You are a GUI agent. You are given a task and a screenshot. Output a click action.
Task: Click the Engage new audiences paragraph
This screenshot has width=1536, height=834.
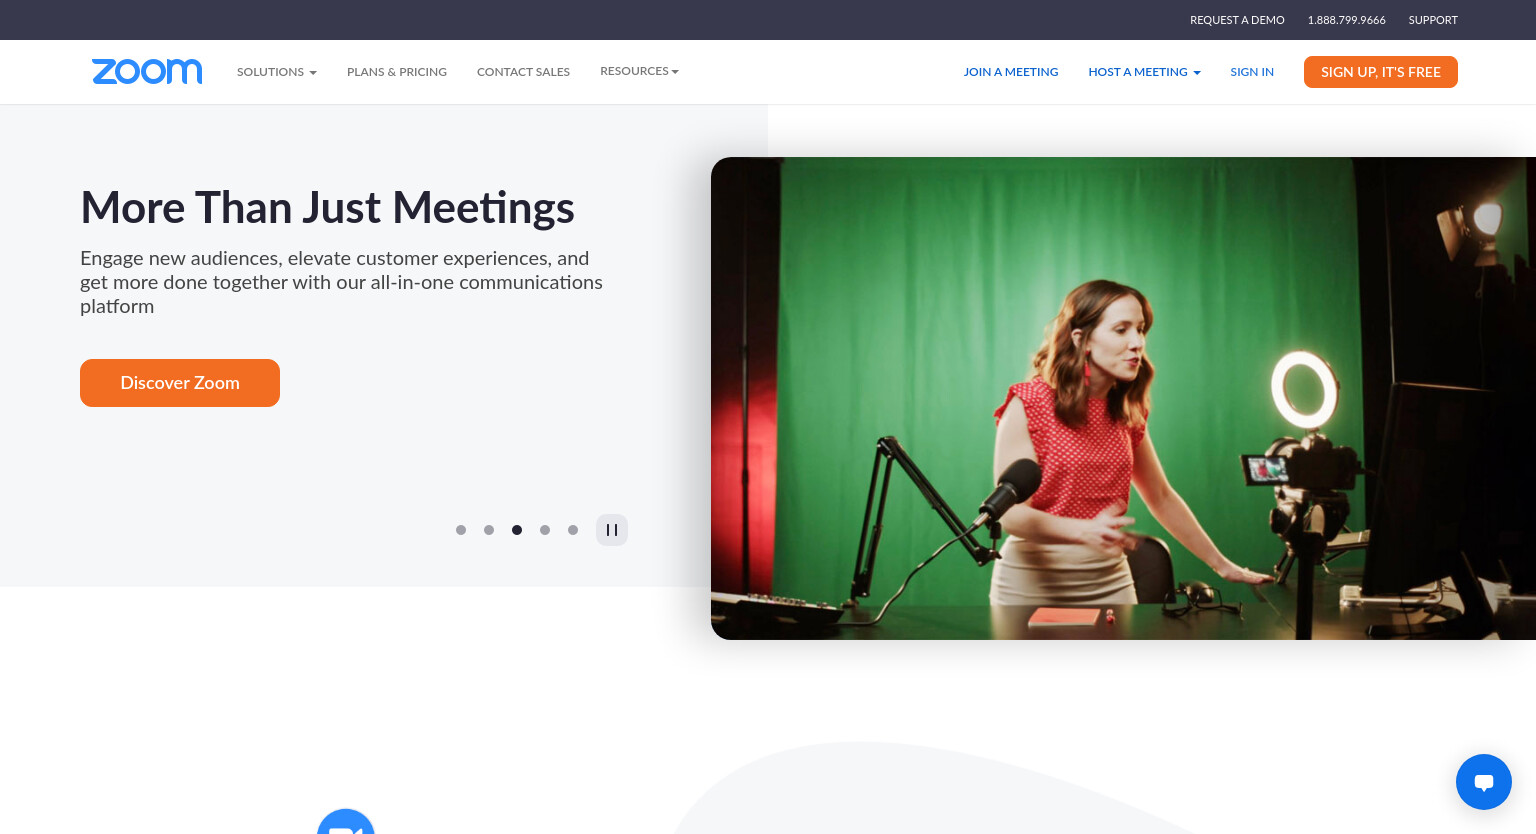click(341, 282)
